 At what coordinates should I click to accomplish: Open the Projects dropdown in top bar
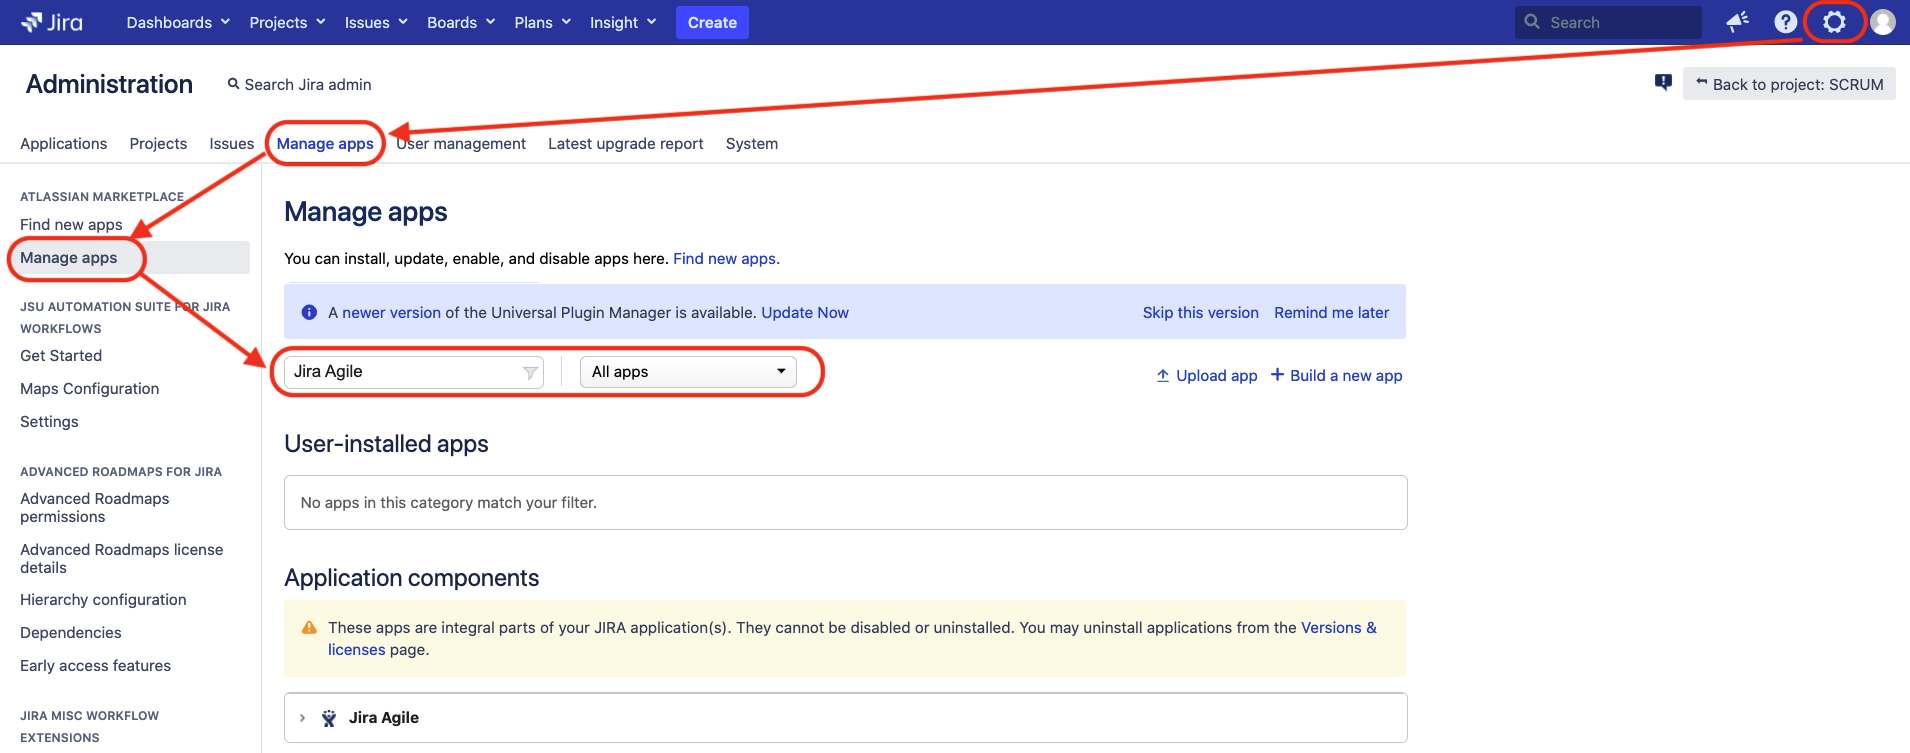click(287, 22)
